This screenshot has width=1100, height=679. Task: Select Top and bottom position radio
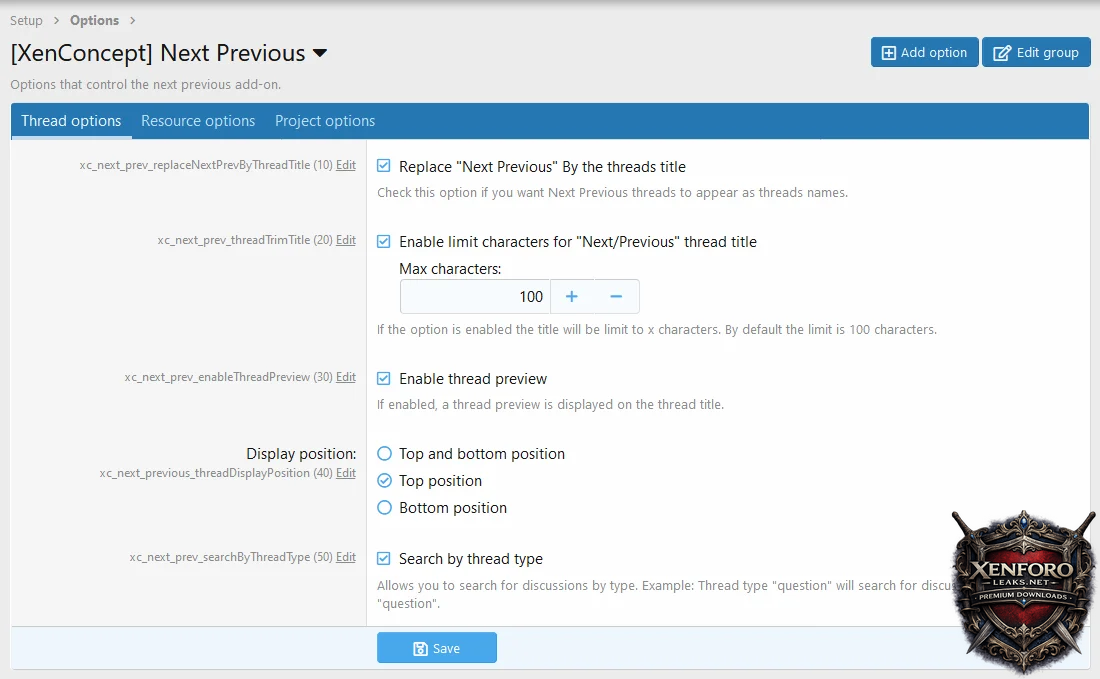(x=384, y=454)
